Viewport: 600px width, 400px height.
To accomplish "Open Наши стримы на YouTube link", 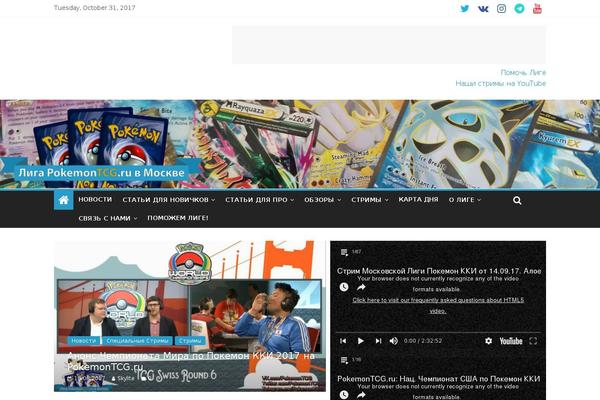I will click(501, 83).
